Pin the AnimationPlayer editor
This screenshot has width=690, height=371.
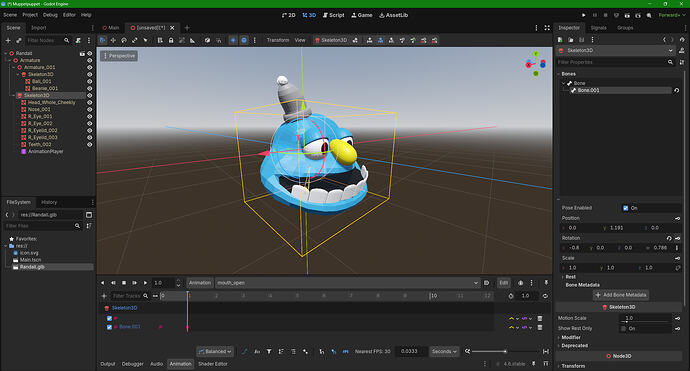click(x=546, y=283)
